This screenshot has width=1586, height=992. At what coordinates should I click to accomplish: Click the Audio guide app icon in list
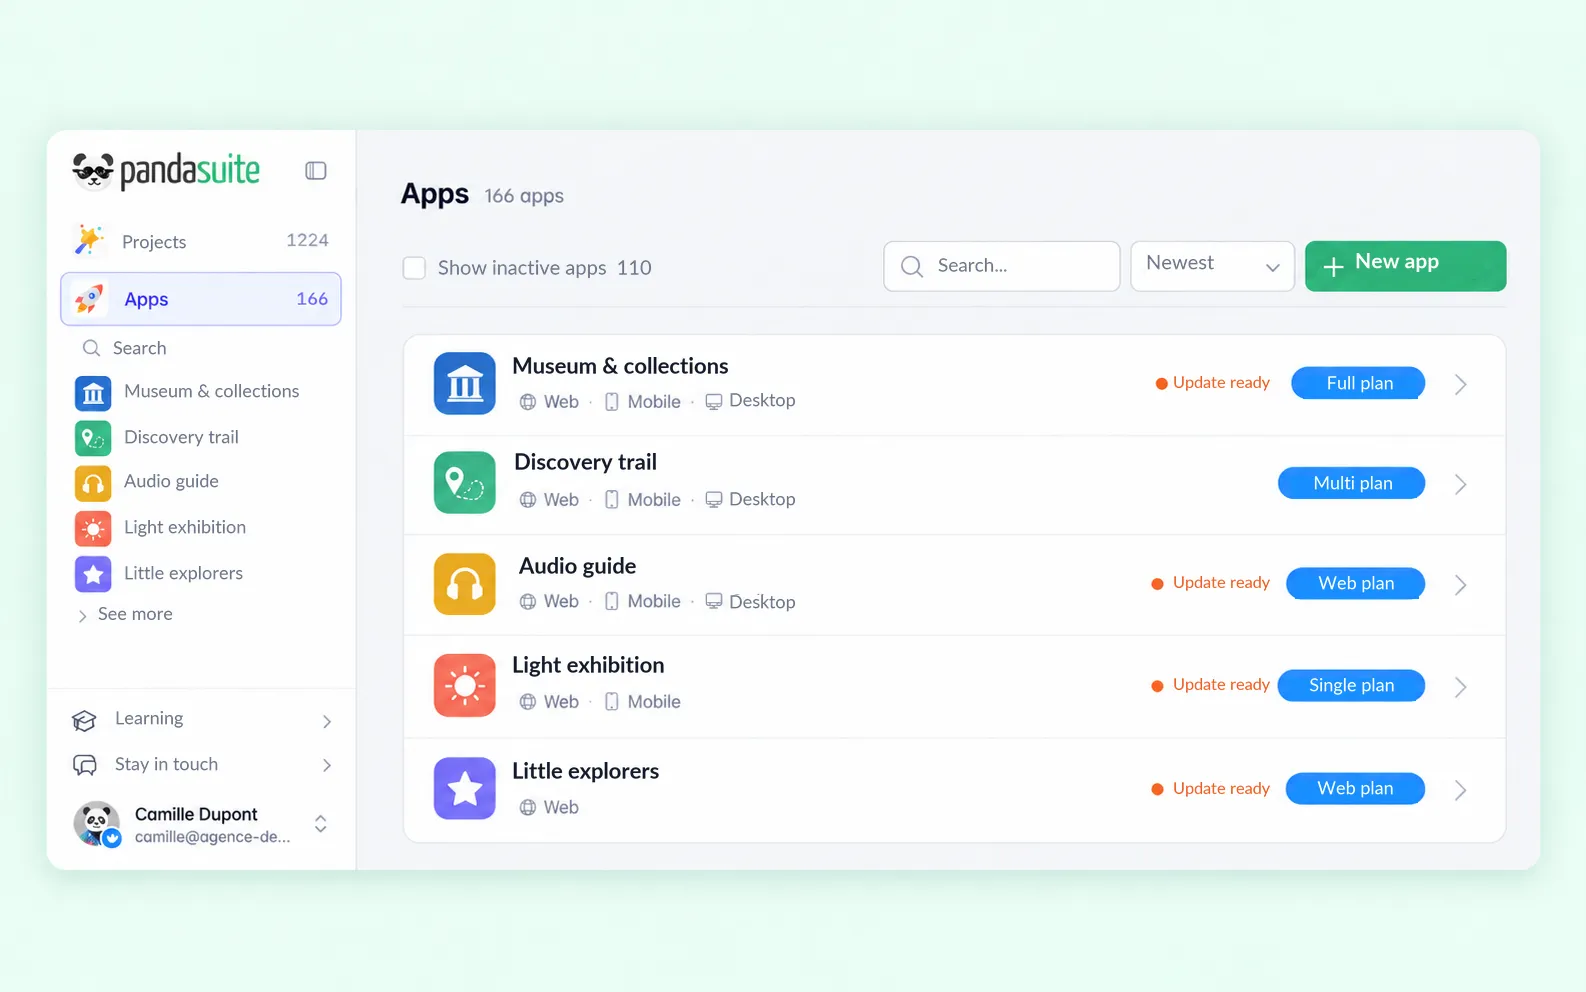pos(465,584)
